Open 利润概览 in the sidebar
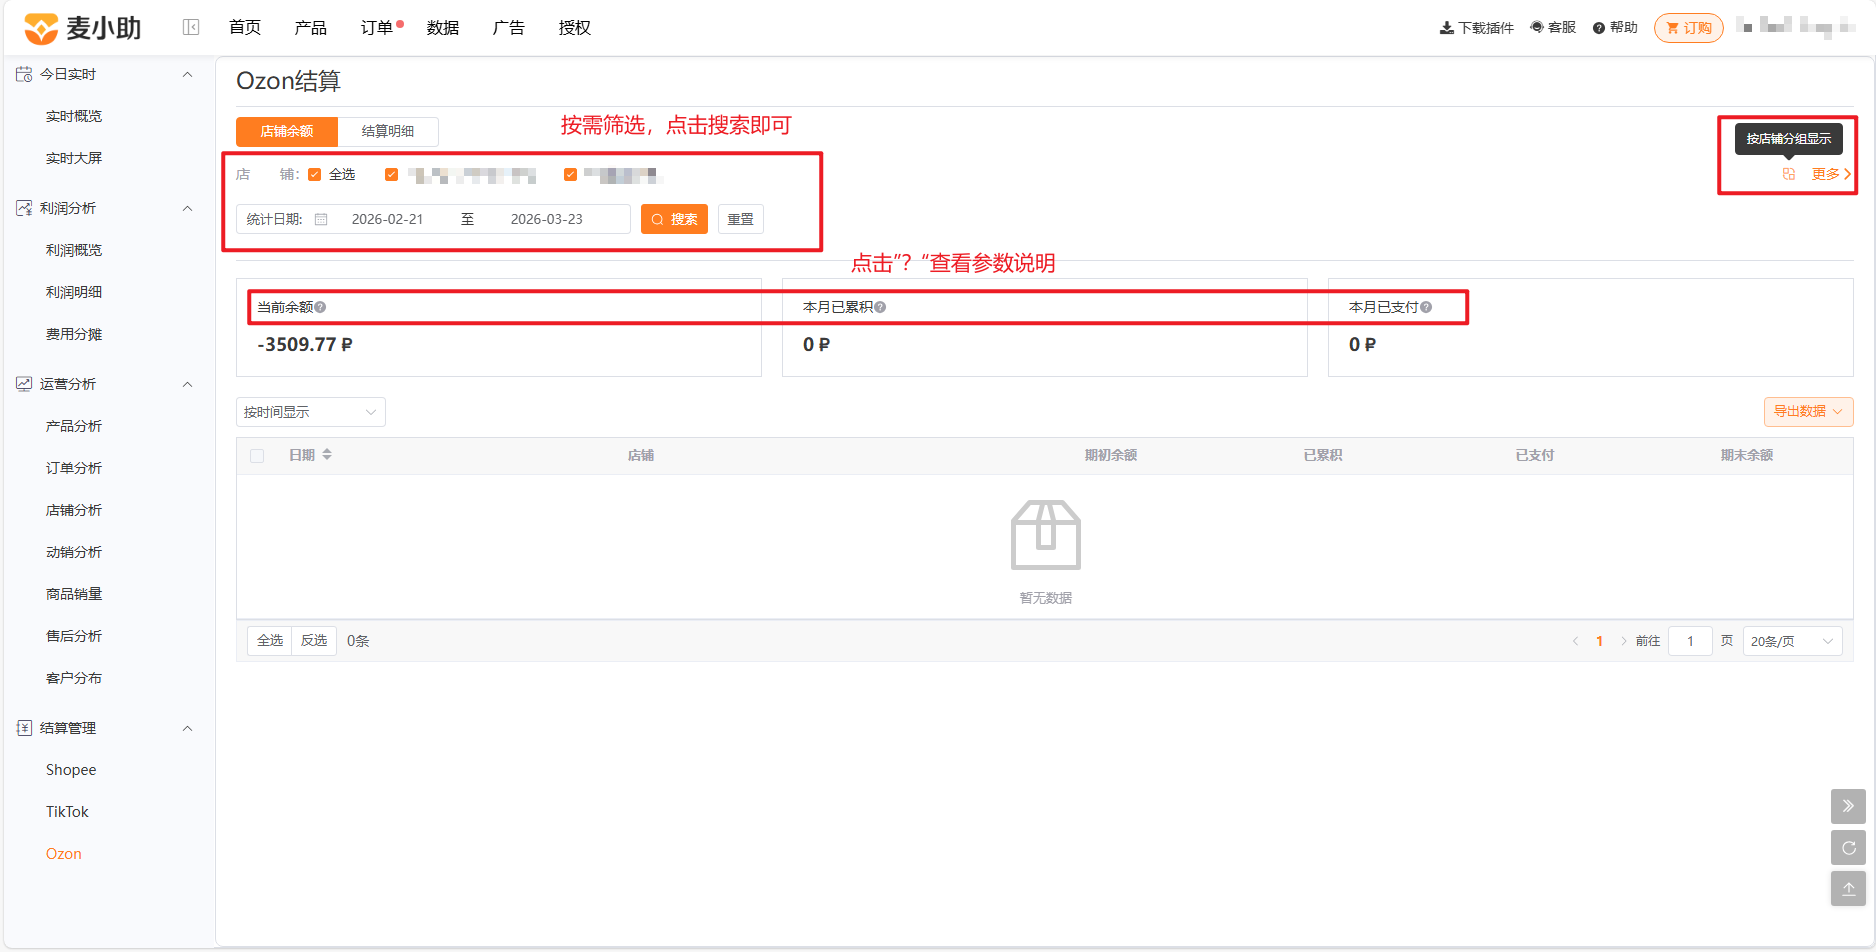The width and height of the screenshot is (1876, 952). pyautogui.click(x=74, y=250)
